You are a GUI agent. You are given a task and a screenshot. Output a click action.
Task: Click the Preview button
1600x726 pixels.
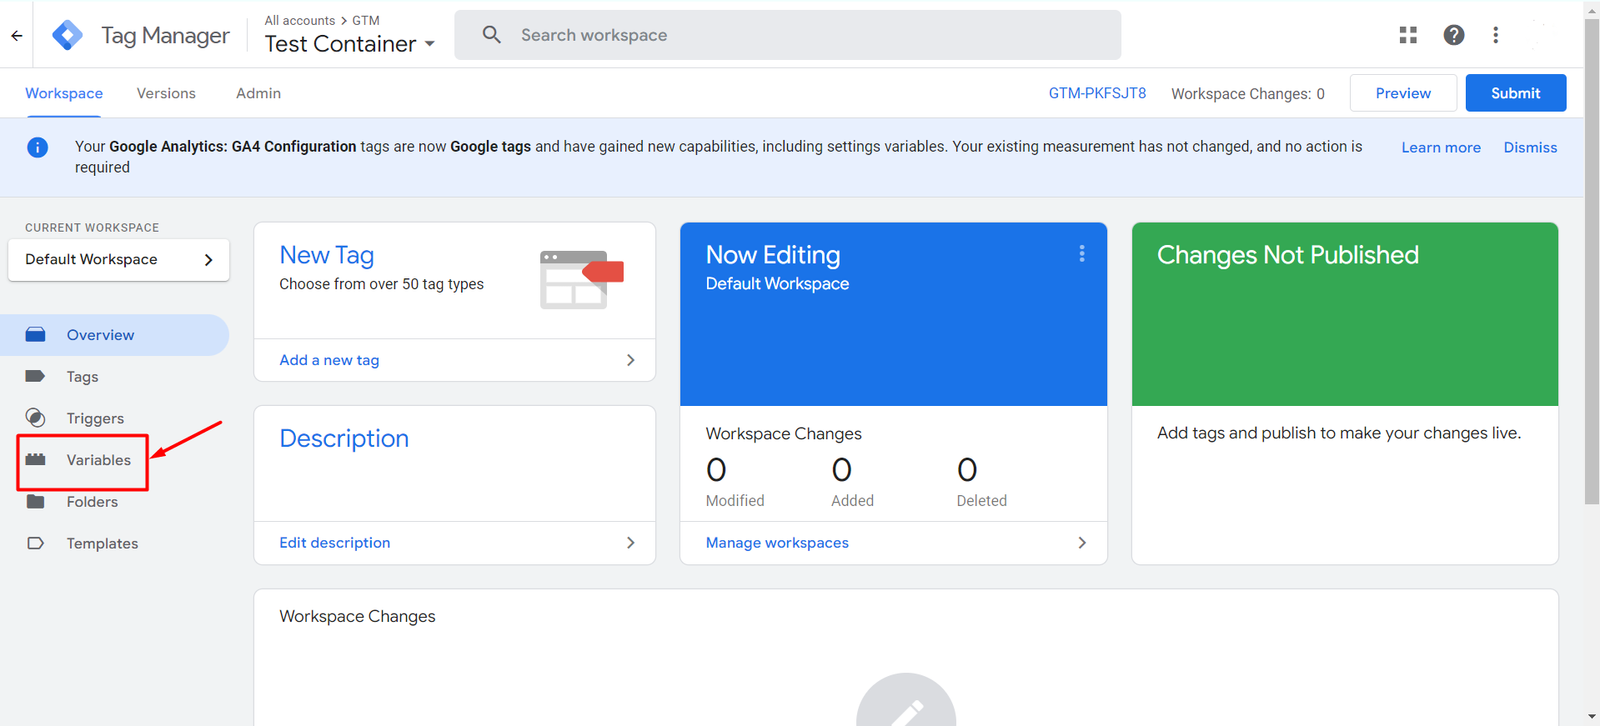pyautogui.click(x=1403, y=93)
